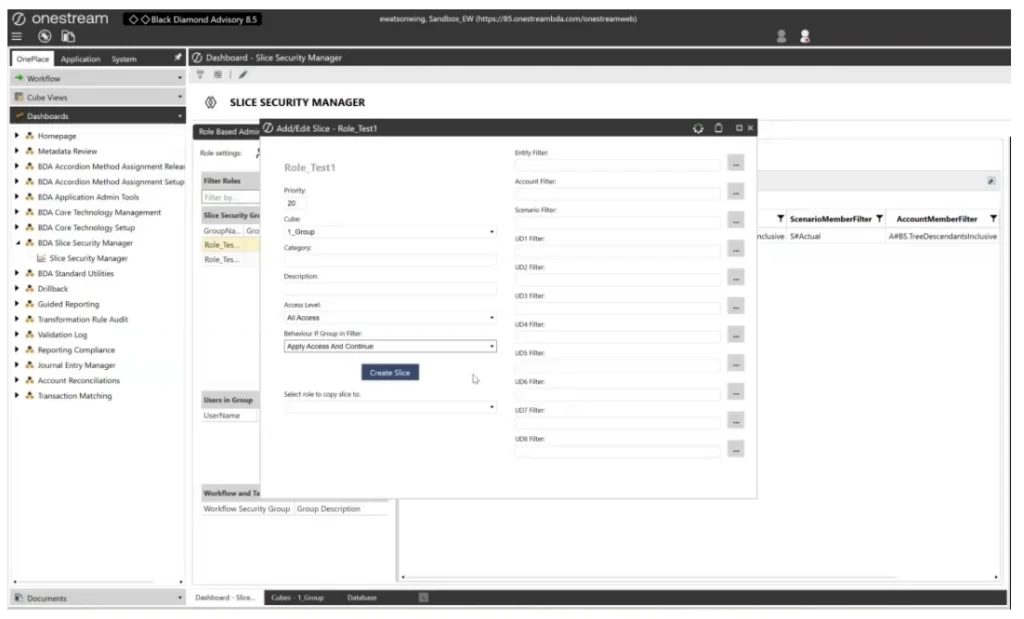The image size is (1024, 619).
Task: Switch to the Application tab
Action: [80, 59]
